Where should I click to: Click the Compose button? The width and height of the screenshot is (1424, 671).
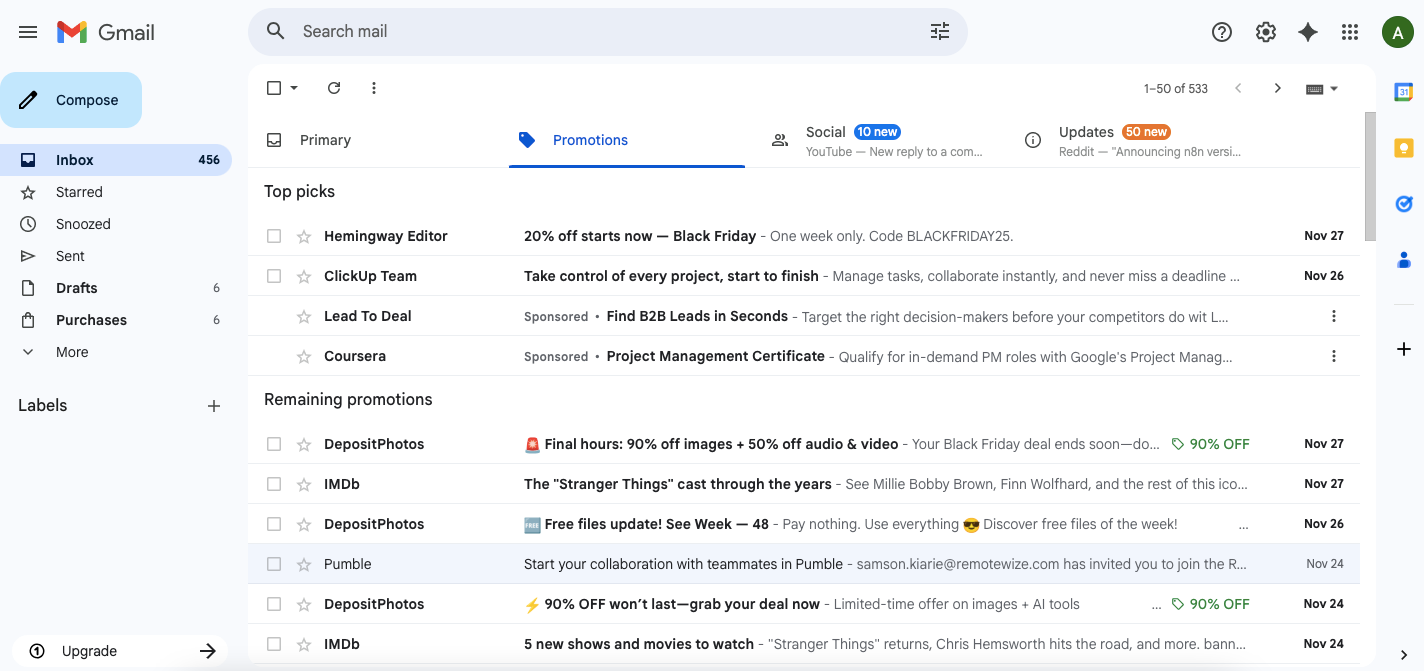[x=71, y=100]
